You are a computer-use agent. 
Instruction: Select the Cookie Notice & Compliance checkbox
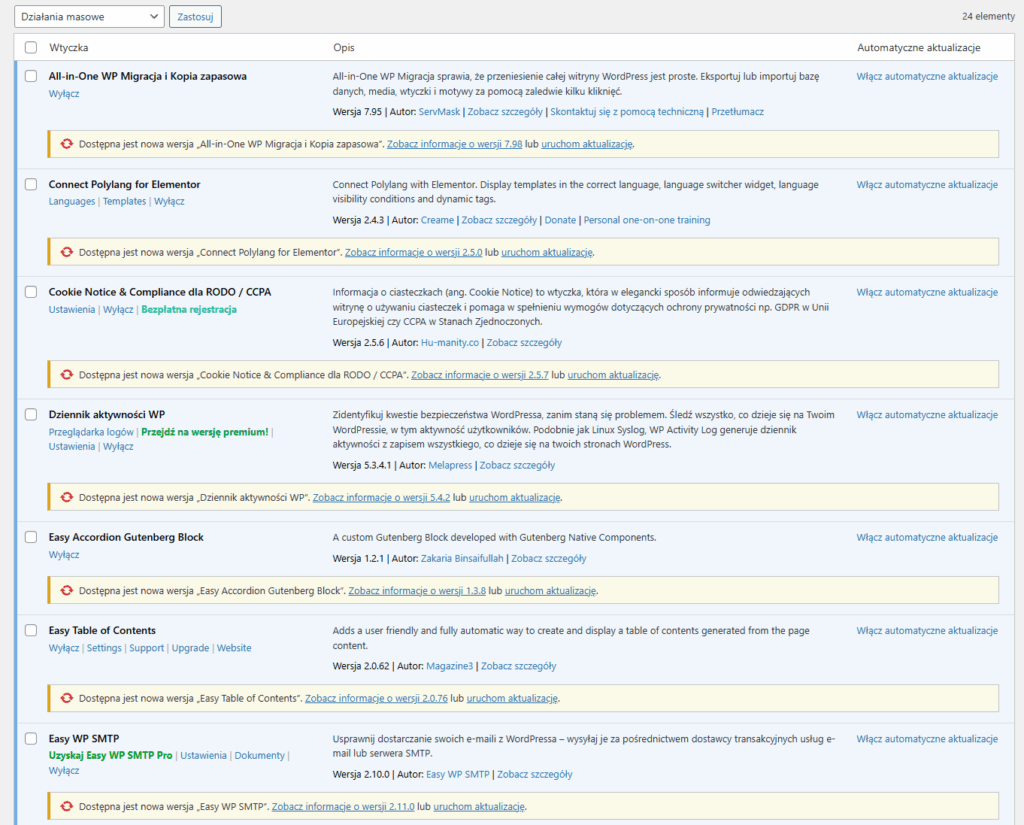click(30, 292)
